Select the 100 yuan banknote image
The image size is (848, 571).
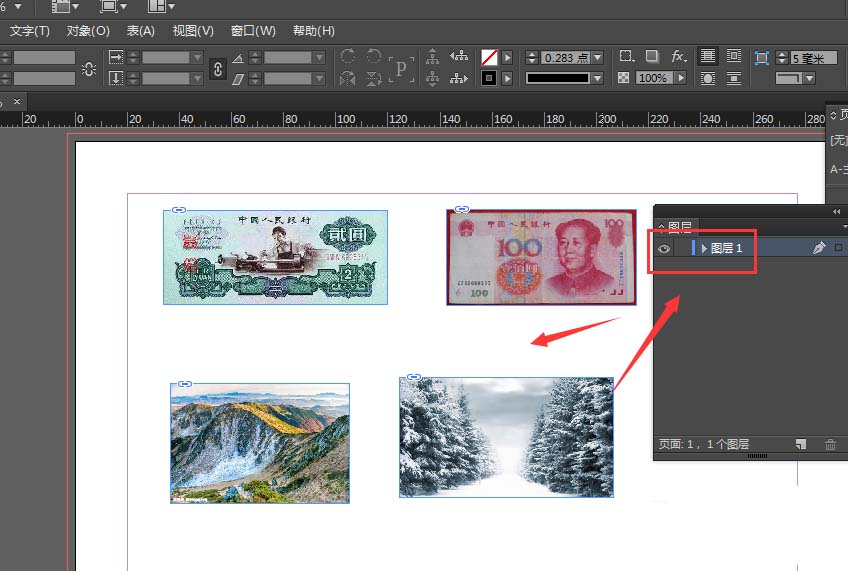tap(541, 257)
